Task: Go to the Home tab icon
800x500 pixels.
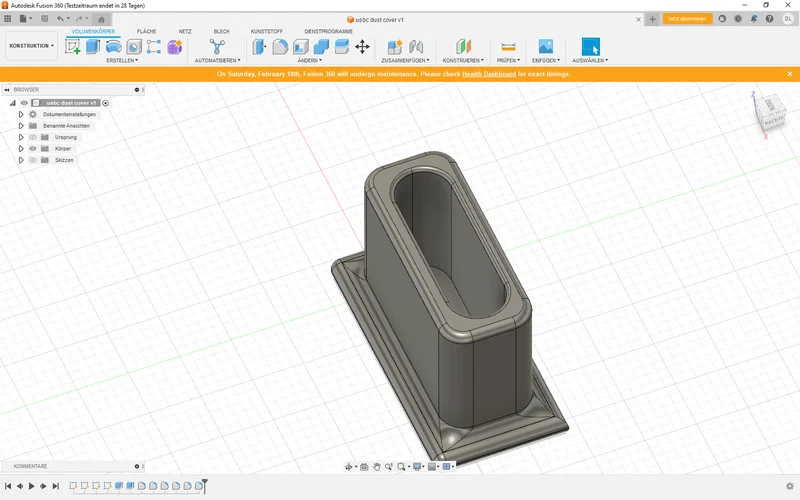Action: [101, 19]
